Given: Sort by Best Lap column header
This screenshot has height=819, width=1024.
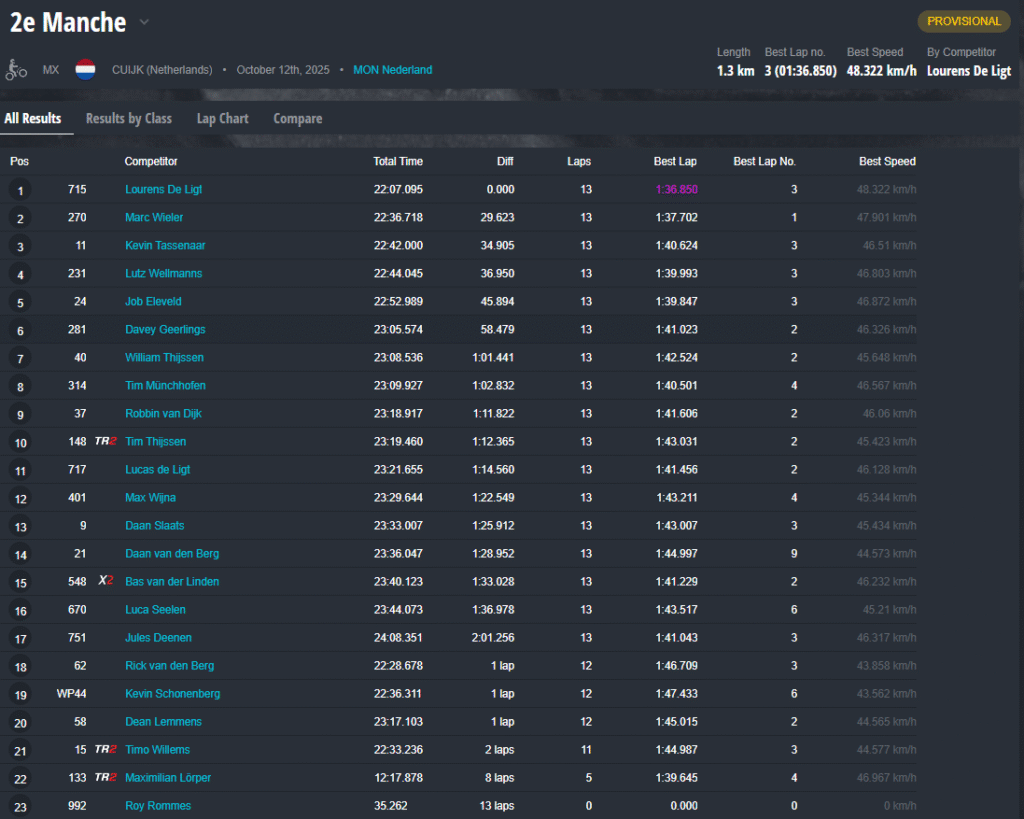Looking at the screenshot, I should pyautogui.click(x=675, y=161).
